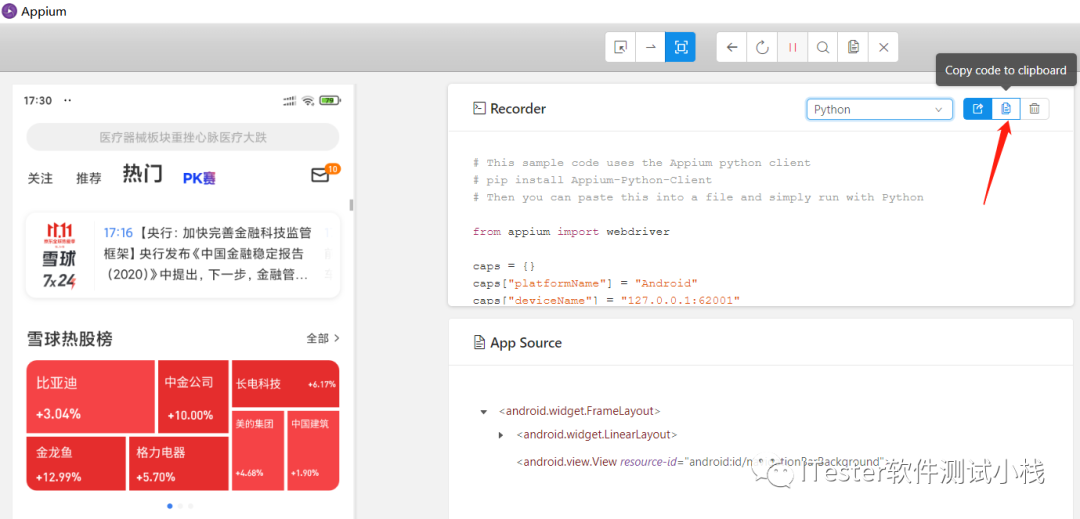Copy XML source with clipboard toolbar icon
1080x519 pixels.
pyautogui.click(x=853, y=47)
